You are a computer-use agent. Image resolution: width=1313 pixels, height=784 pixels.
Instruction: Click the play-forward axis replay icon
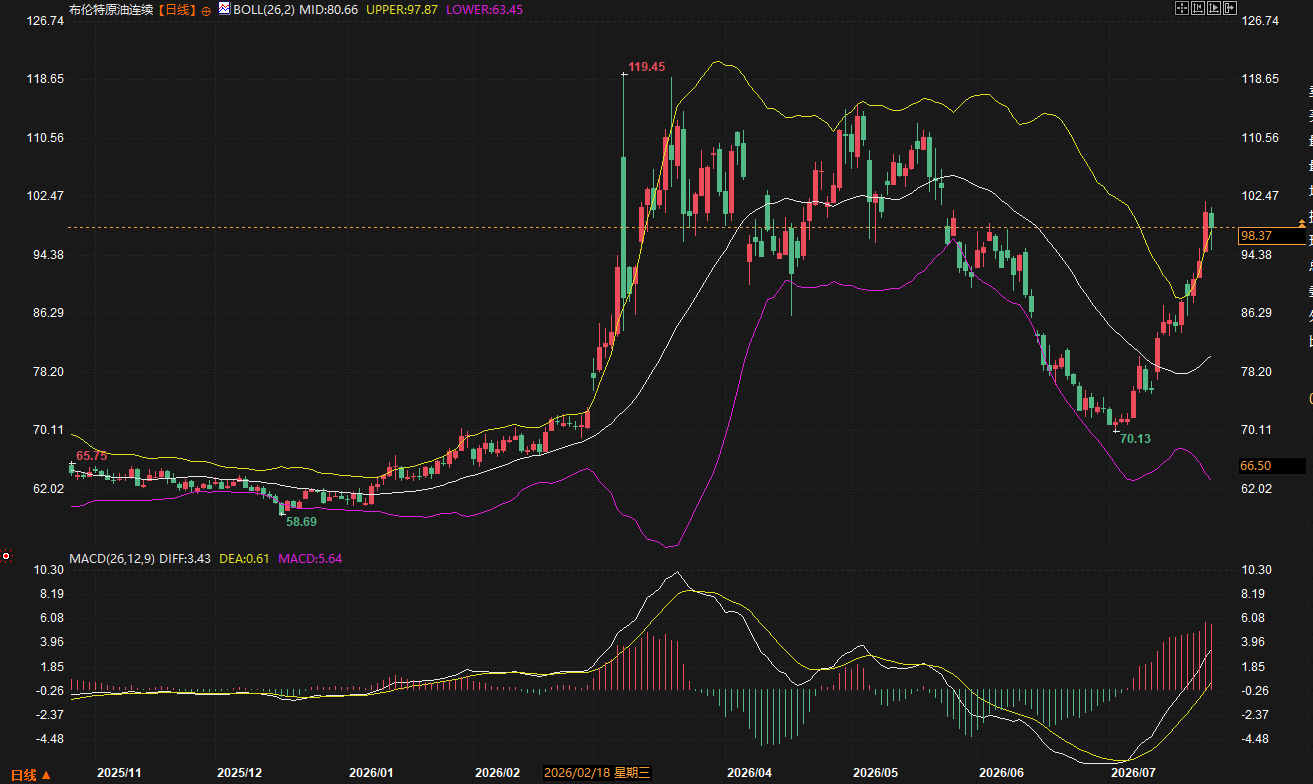pos(1214,8)
